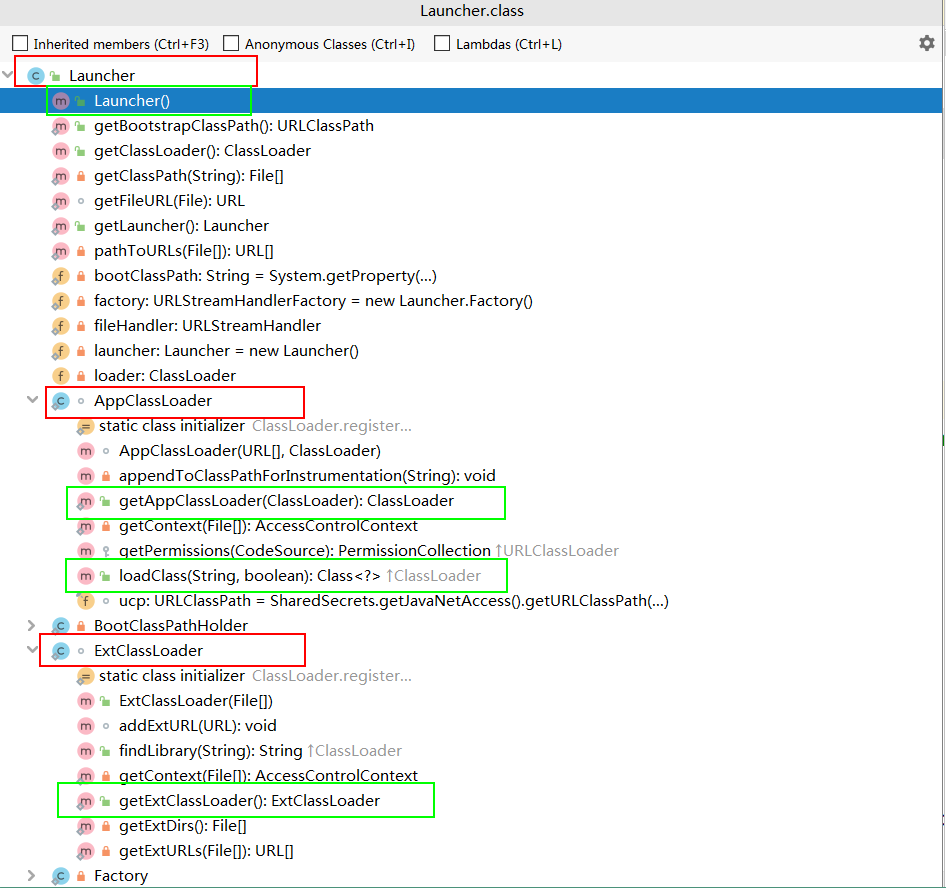Click the Launcher class icon
The width and height of the screenshot is (946, 889).
point(36,75)
